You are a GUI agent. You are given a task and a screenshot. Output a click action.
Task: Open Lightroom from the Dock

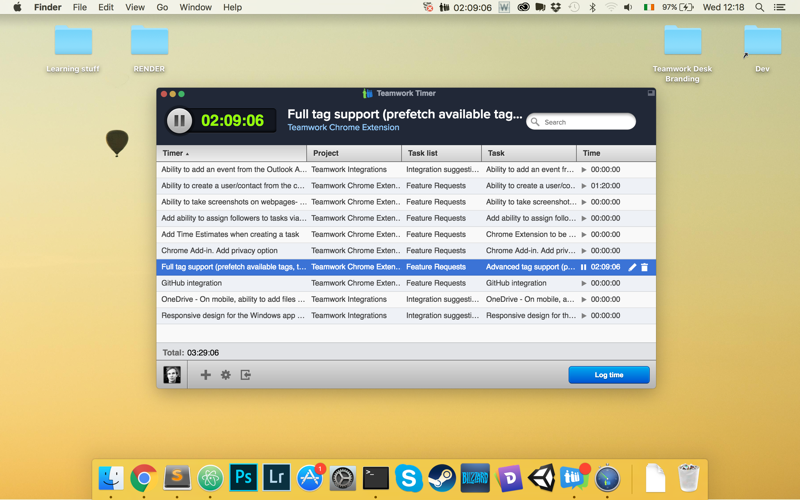pos(277,478)
